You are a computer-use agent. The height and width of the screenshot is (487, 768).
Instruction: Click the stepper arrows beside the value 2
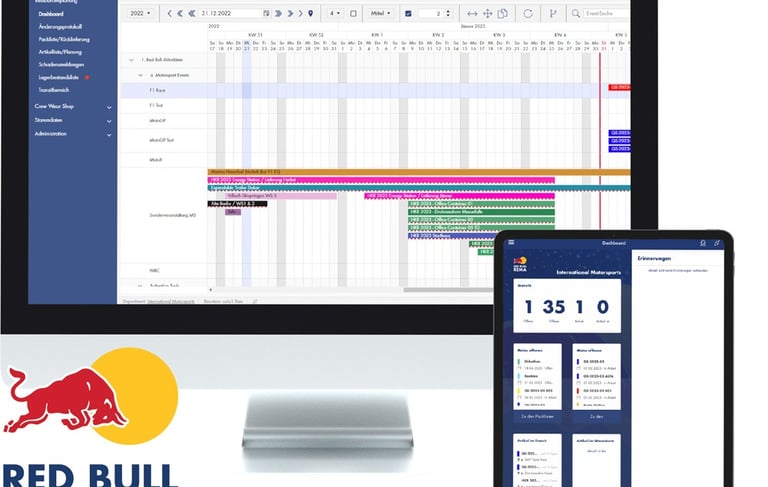point(448,14)
